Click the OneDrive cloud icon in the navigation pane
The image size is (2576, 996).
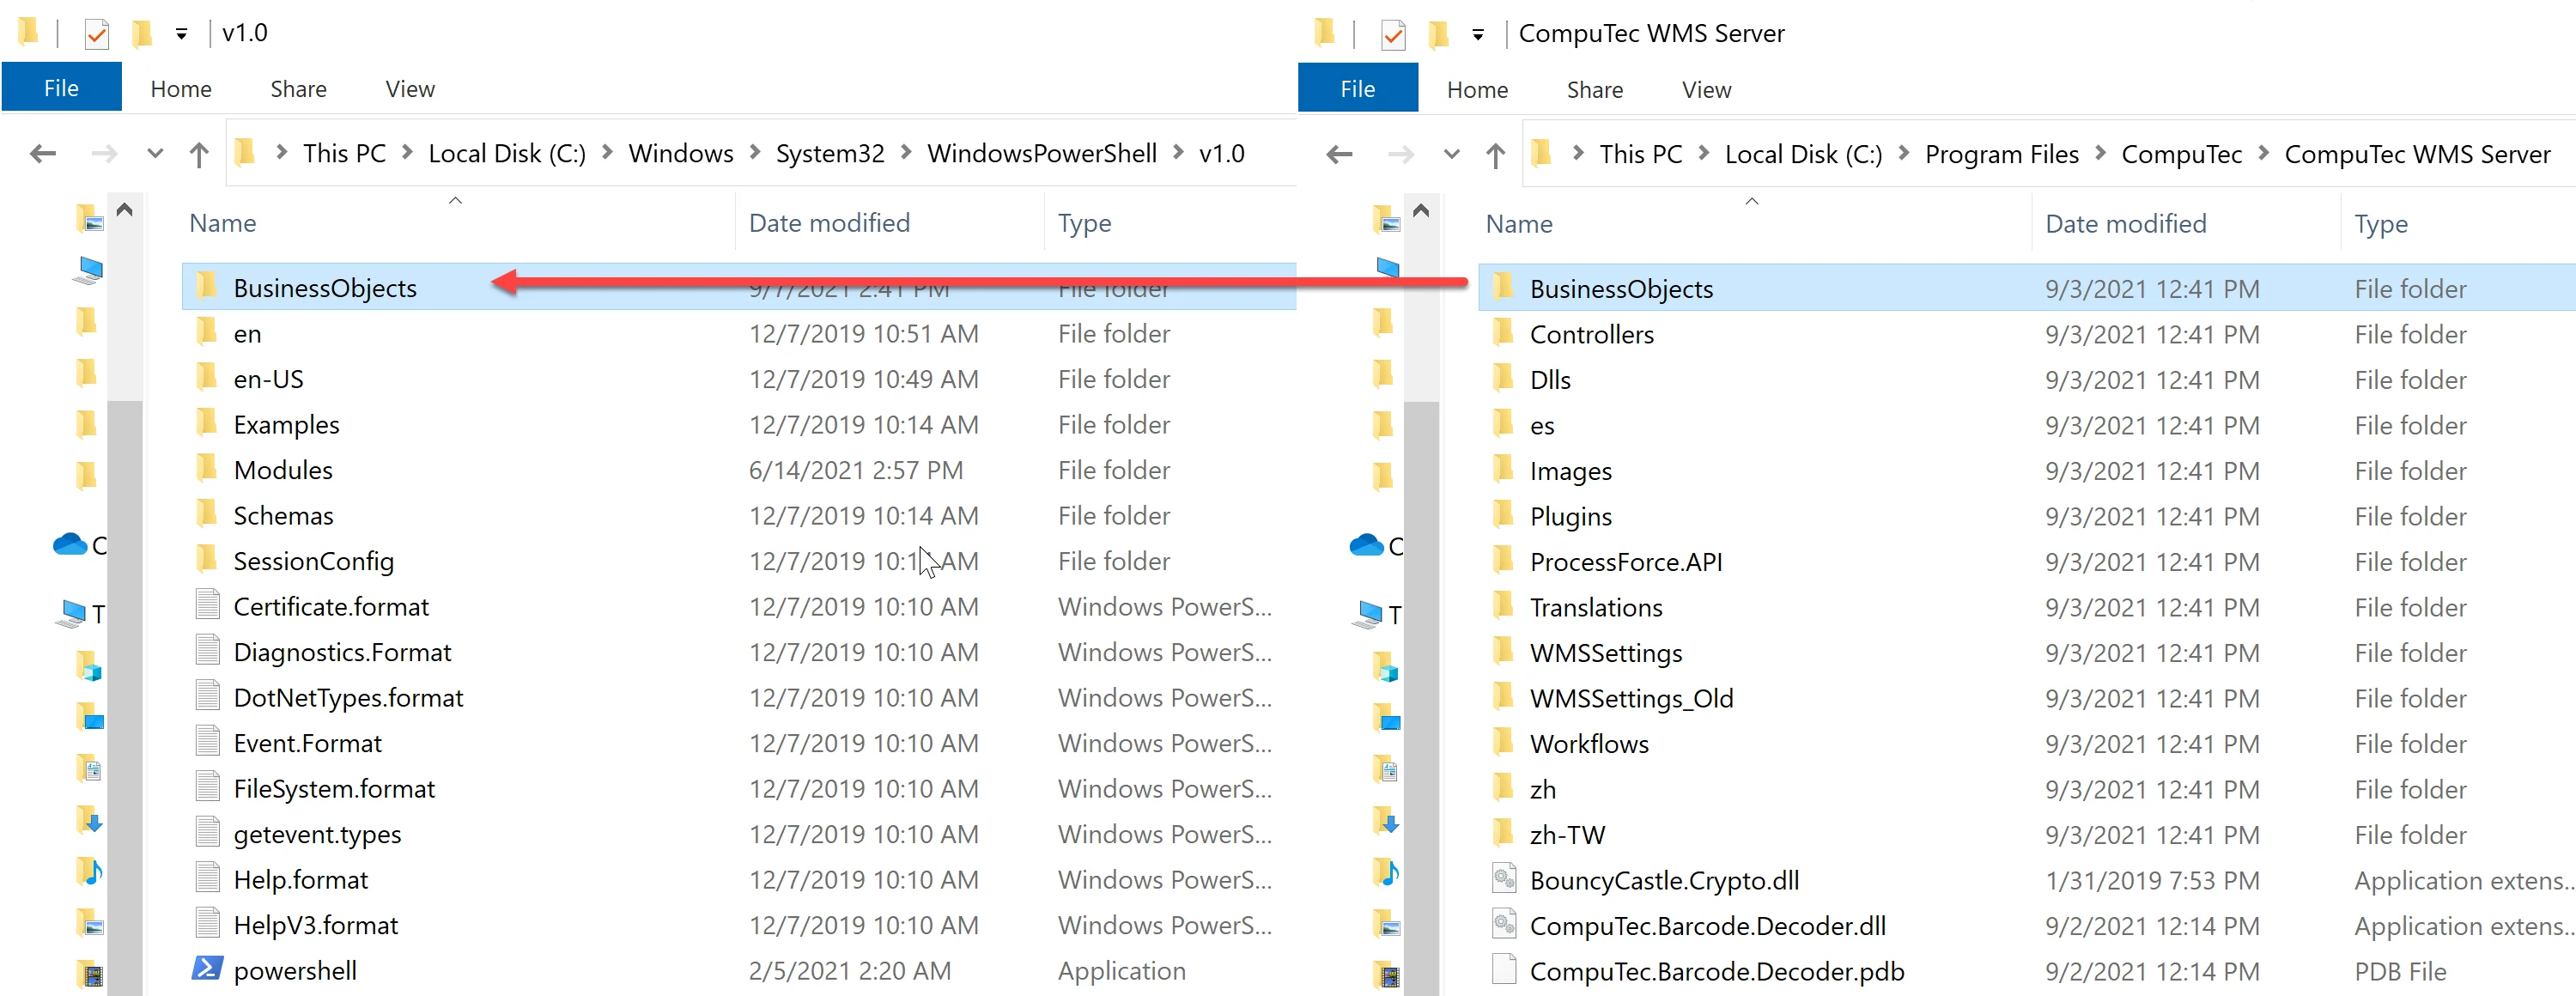pos(70,545)
